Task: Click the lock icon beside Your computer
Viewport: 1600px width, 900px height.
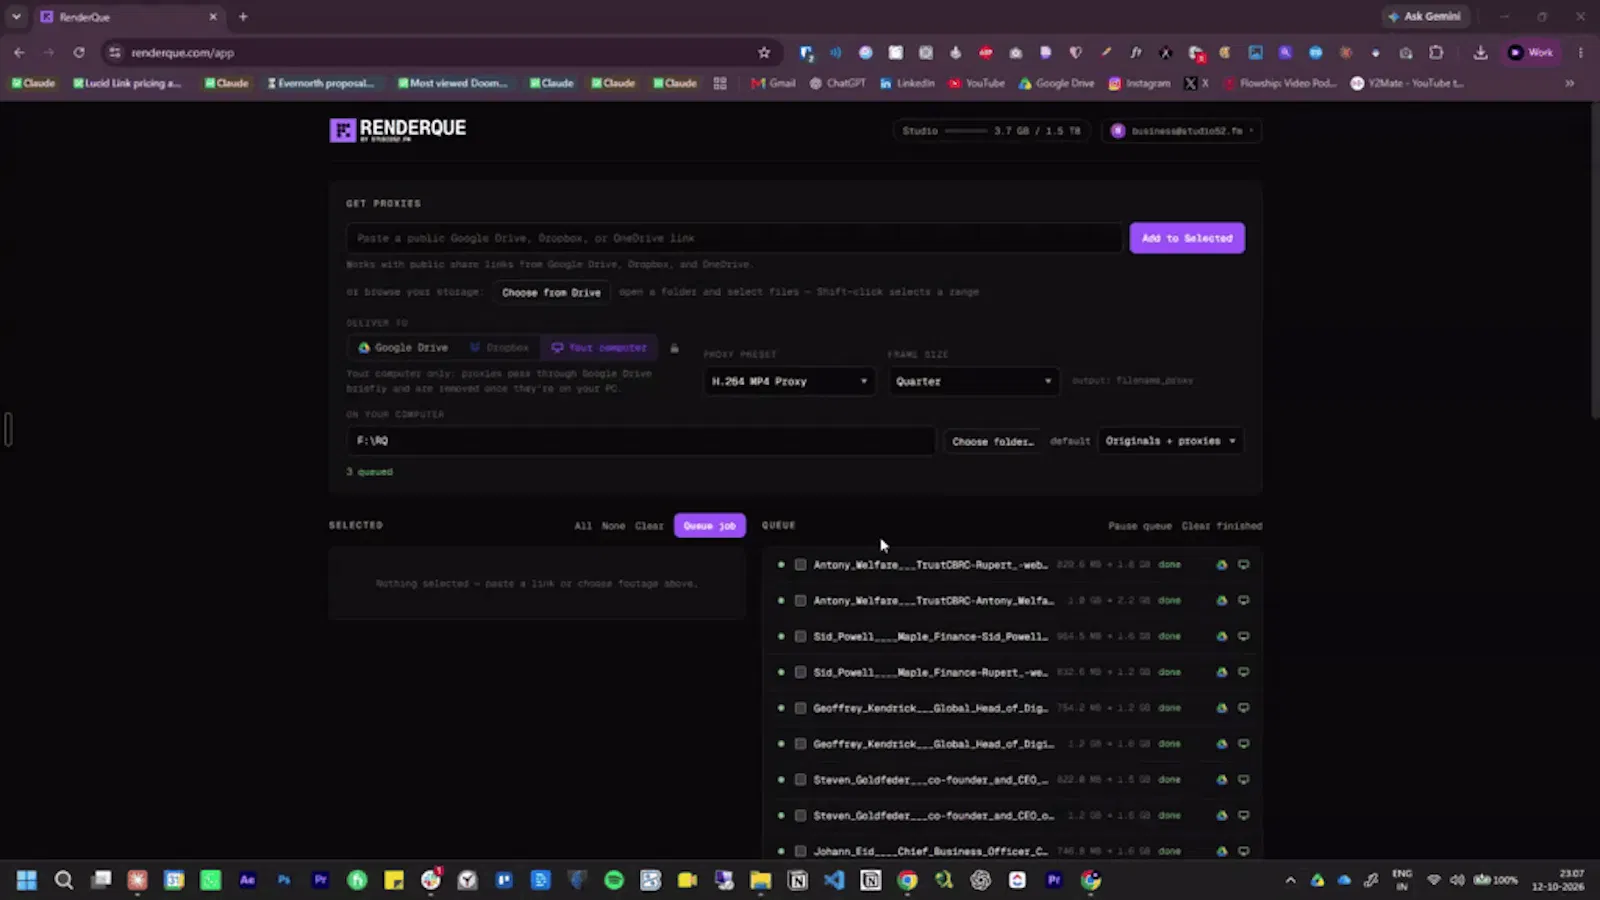Action: [x=674, y=348]
